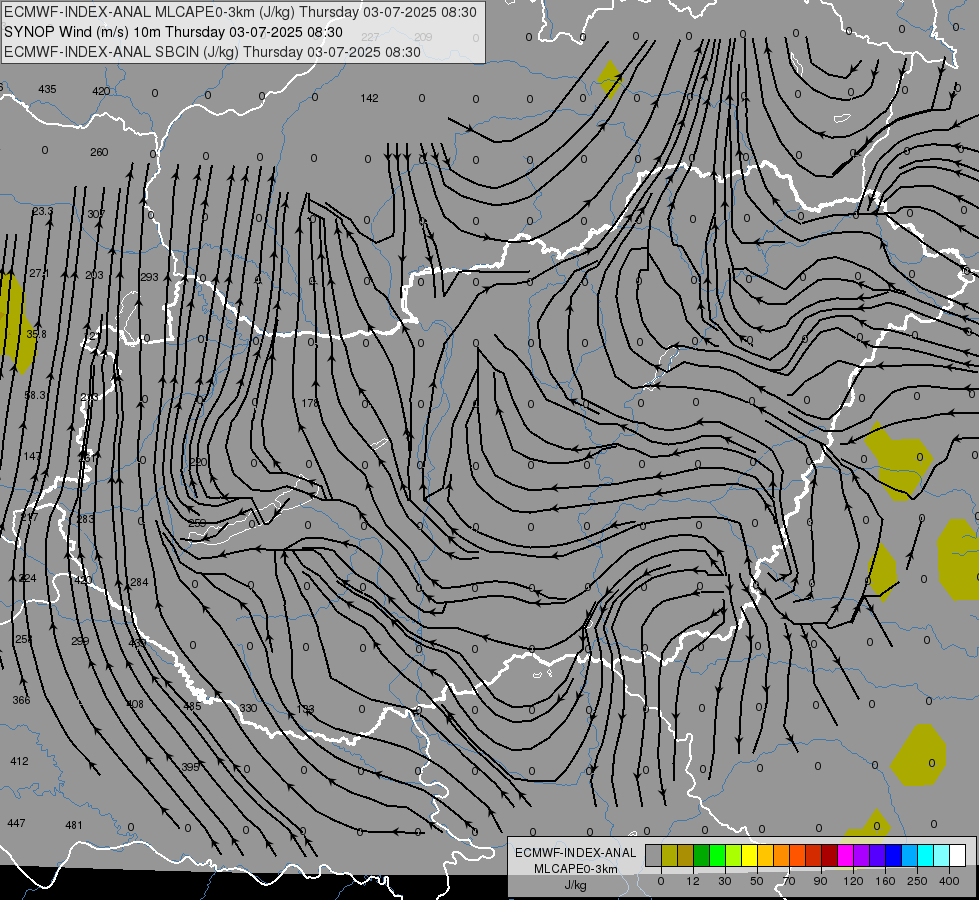
Task: Click the map value 260
Action: [x=99, y=152]
